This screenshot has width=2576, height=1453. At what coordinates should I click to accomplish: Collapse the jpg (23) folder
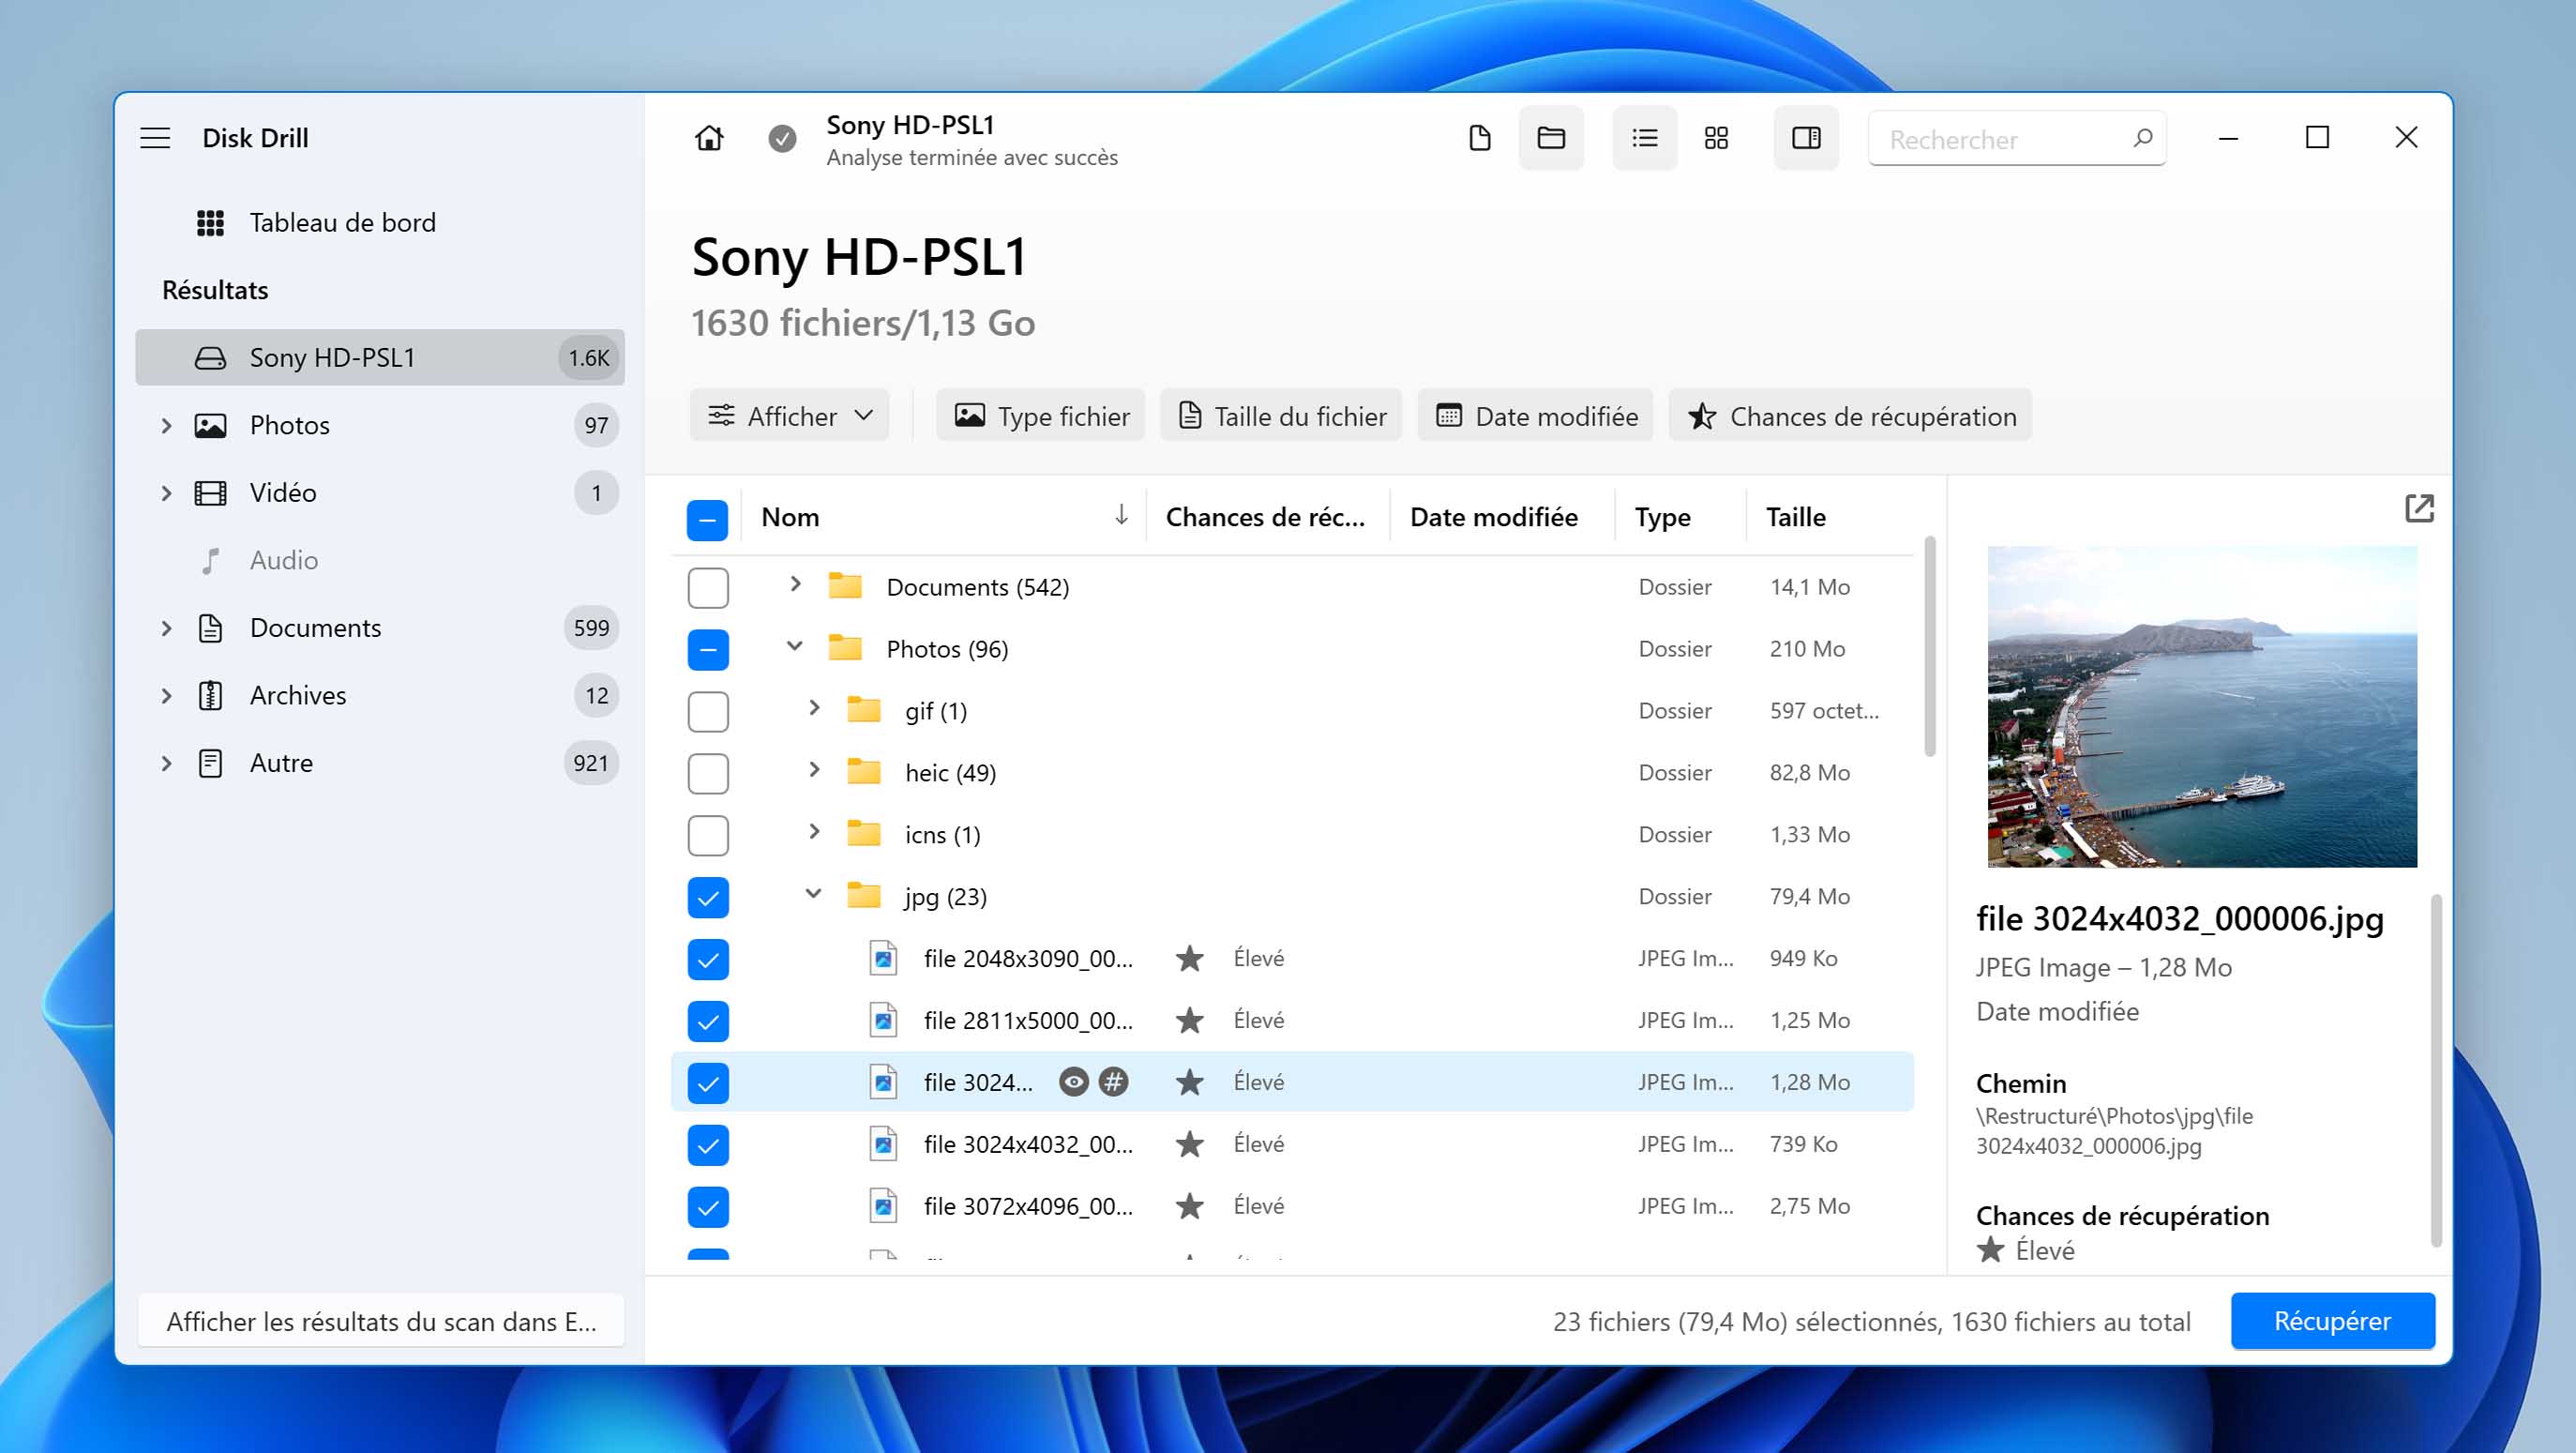pyautogui.click(x=813, y=894)
